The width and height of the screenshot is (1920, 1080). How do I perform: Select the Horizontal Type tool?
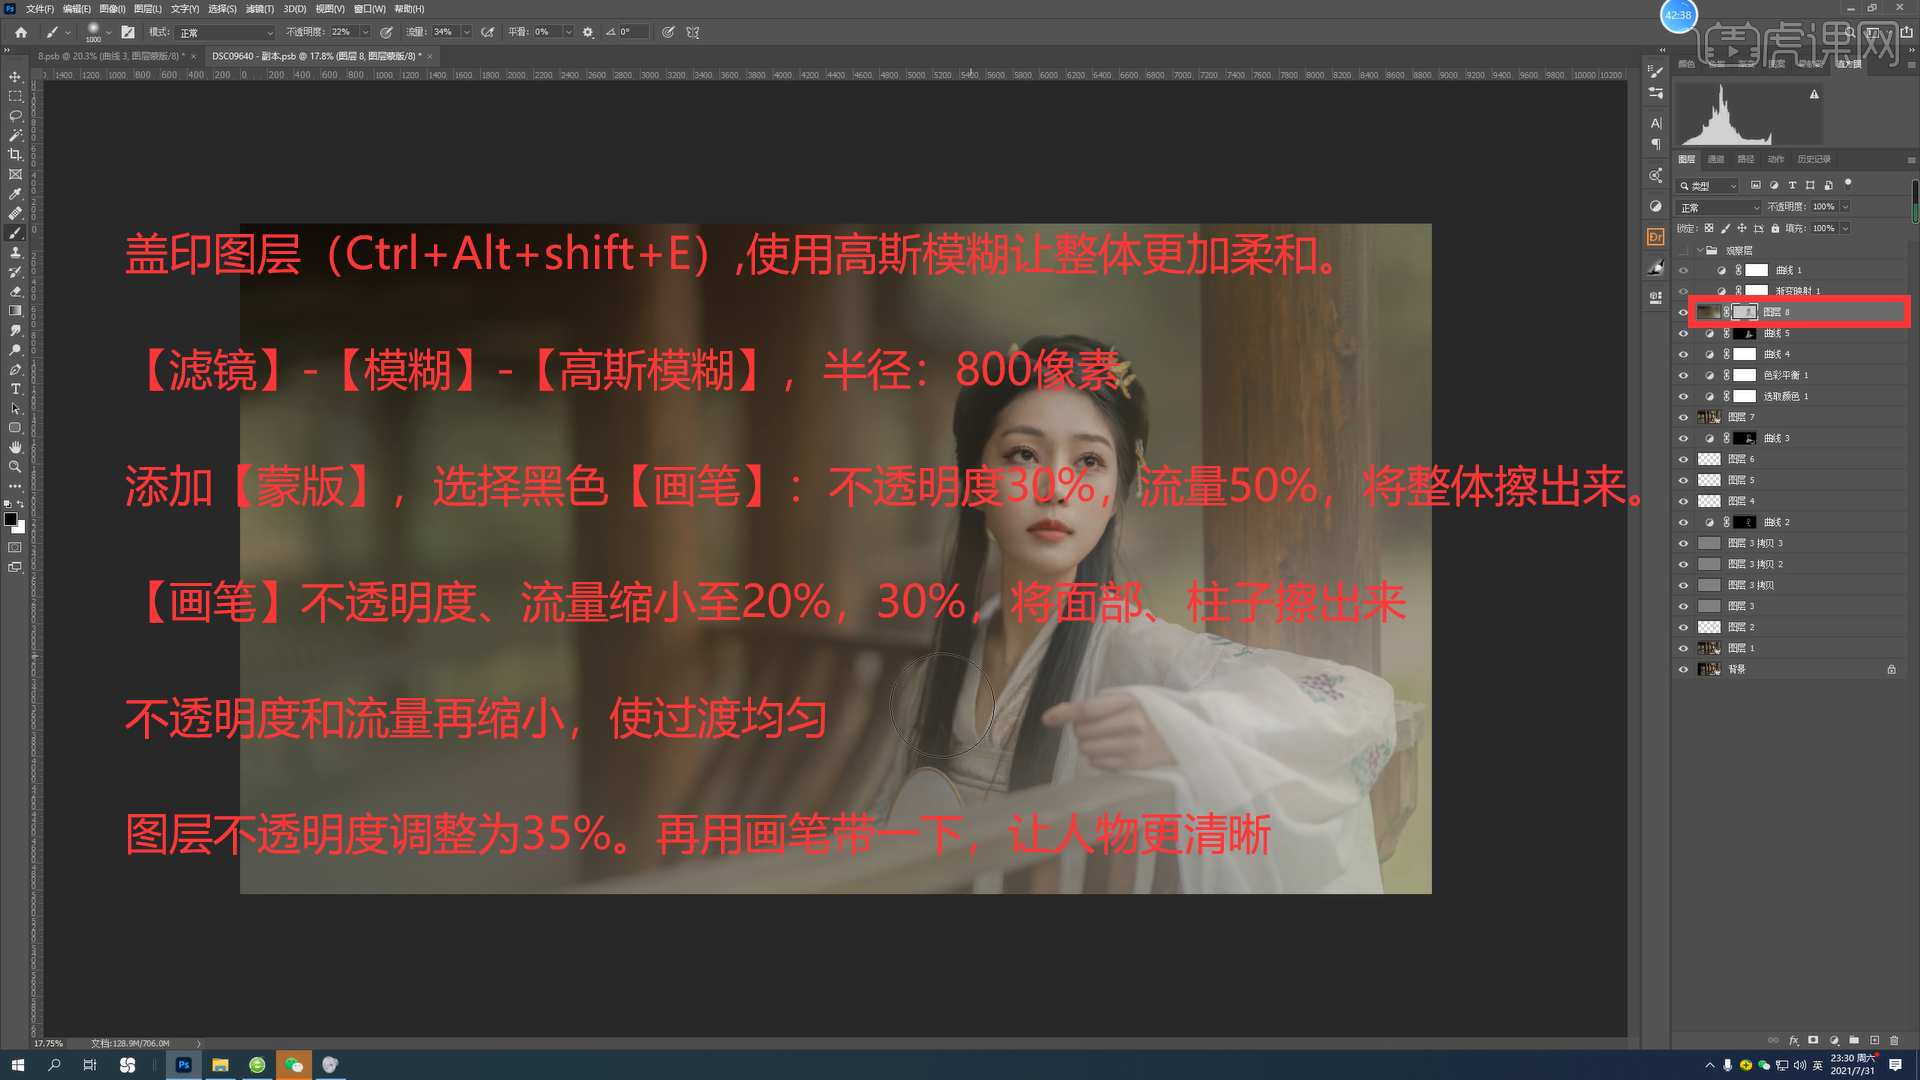click(15, 389)
